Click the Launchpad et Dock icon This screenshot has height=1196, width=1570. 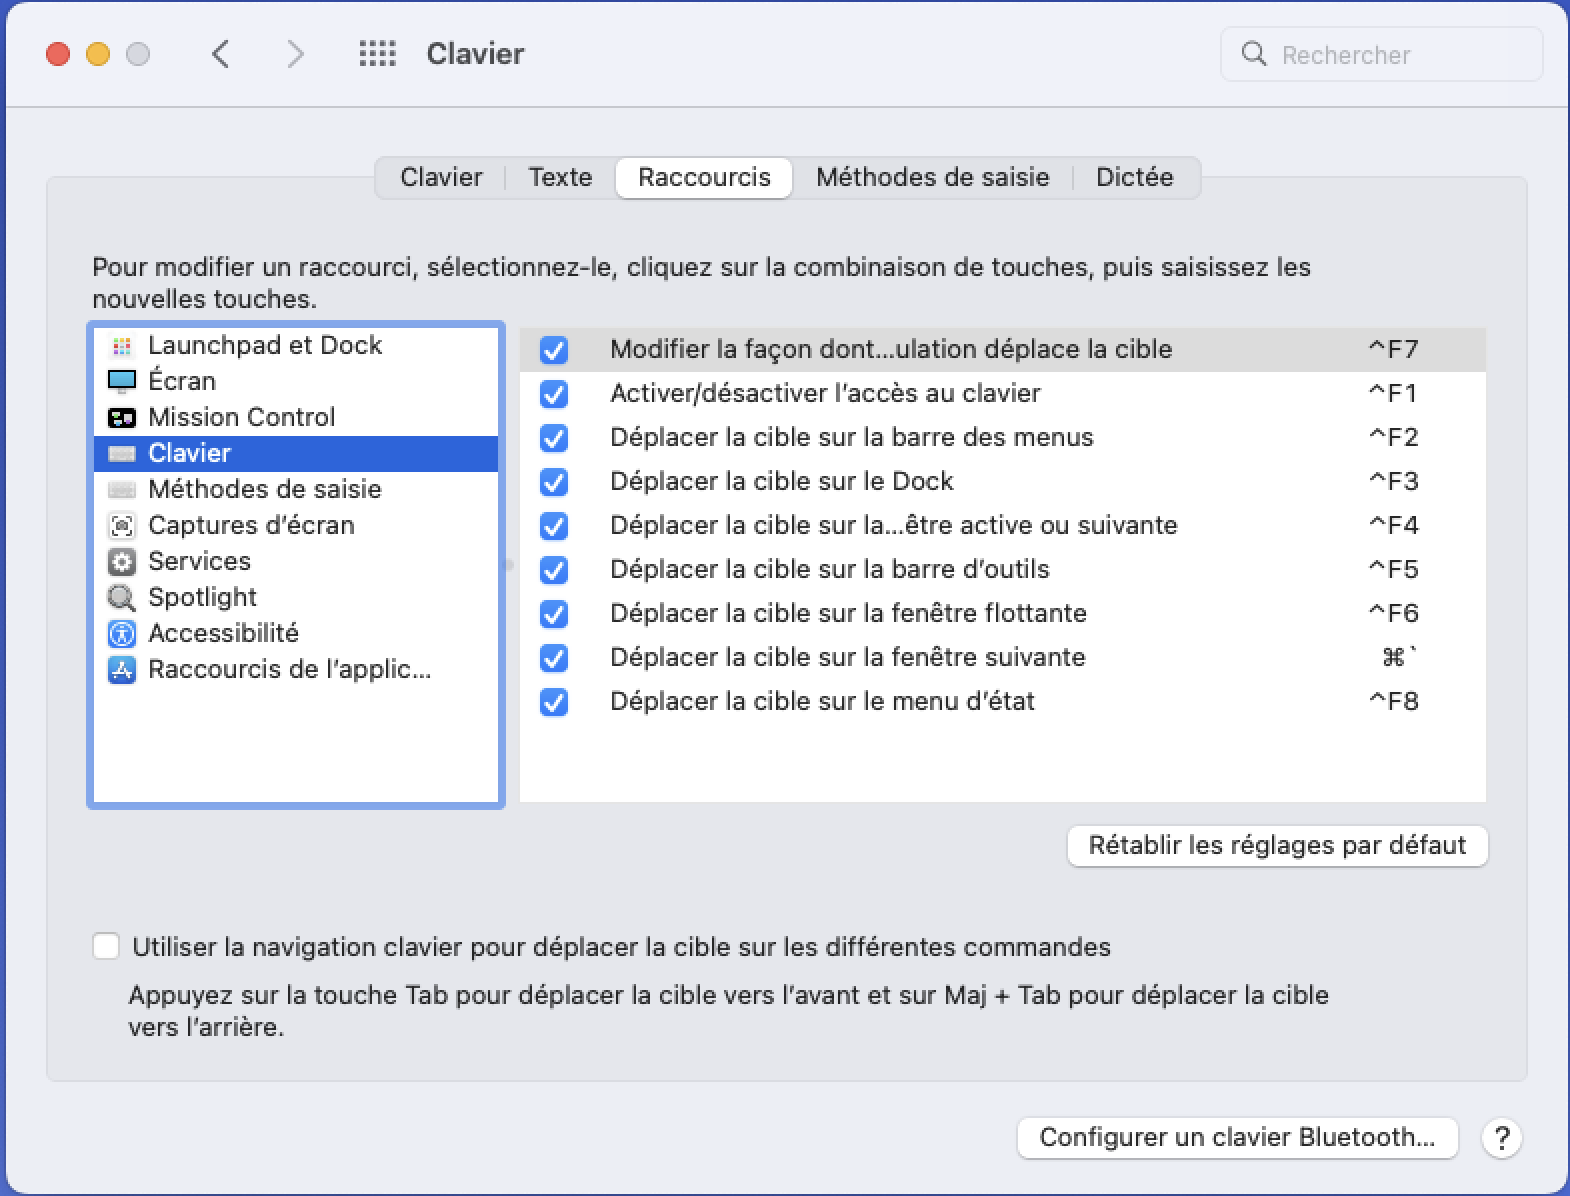122,346
